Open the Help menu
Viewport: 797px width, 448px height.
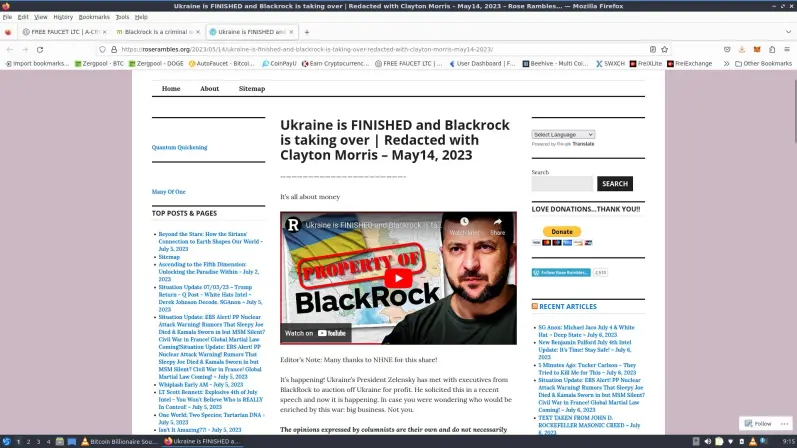(141, 17)
